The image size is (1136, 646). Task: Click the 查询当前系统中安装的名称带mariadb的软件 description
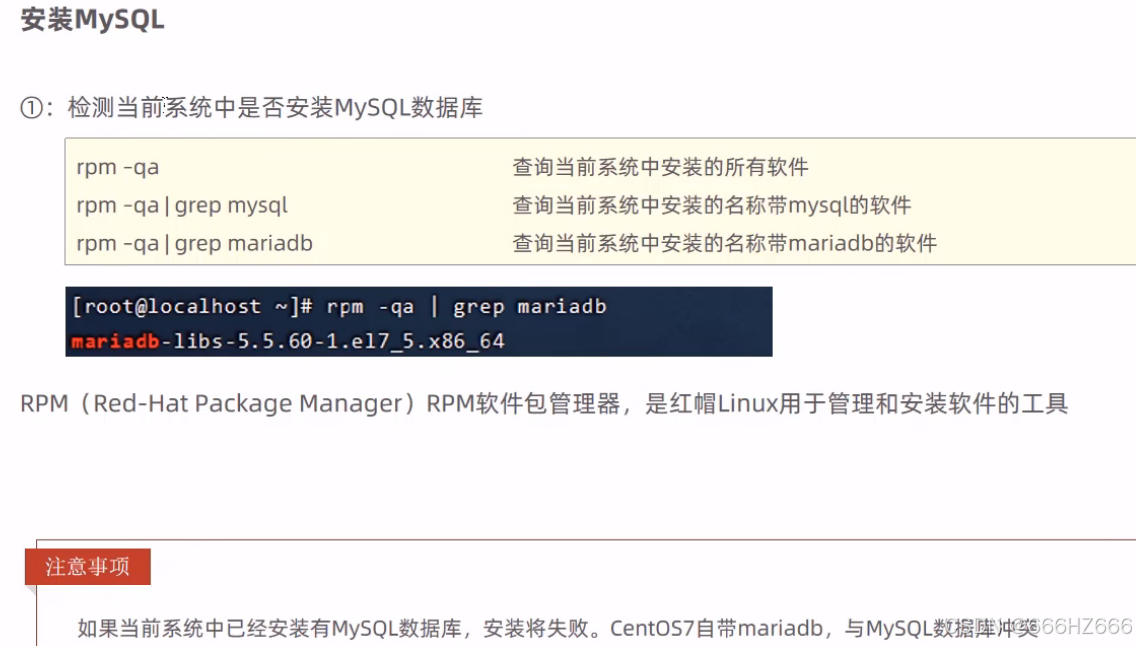(724, 243)
